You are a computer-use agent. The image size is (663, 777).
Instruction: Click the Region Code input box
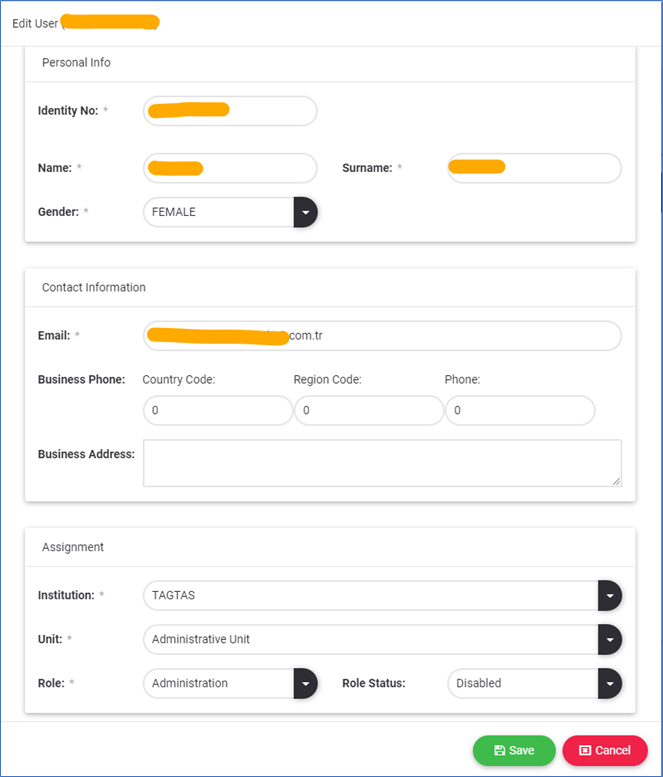368,411
